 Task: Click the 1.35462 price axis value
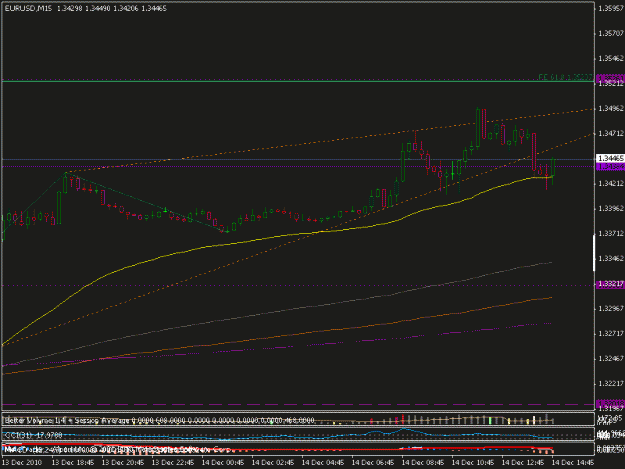tap(611, 59)
